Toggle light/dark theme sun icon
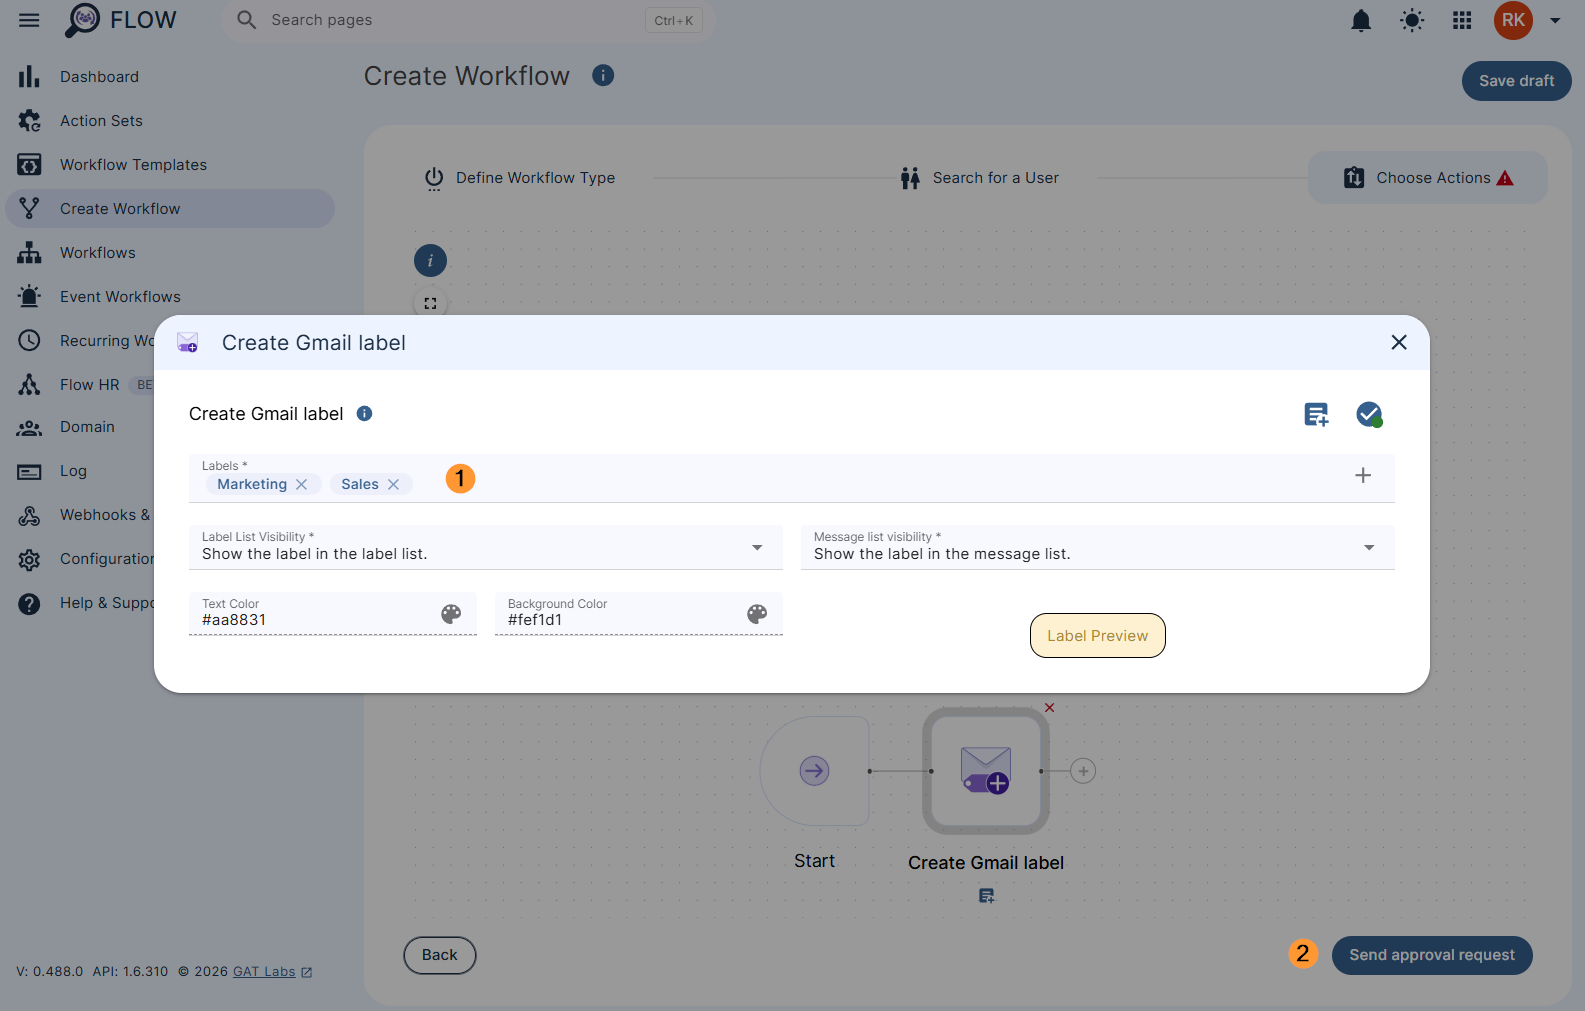This screenshot has width=1585, height=1011. 1412,20
